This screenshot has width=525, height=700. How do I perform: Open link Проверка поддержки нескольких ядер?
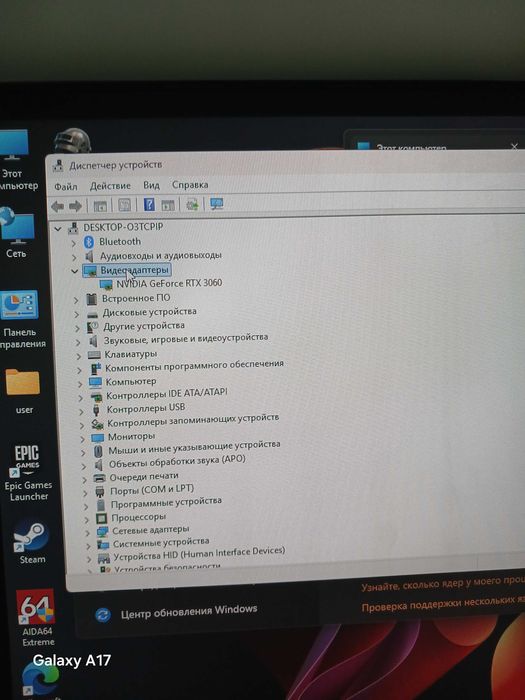(443, 605)
